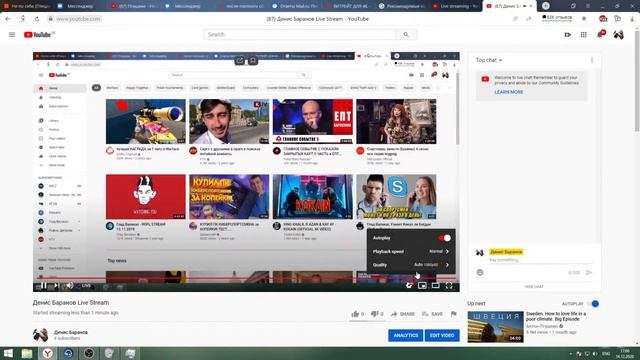Go back with the browser back arrow
The image size is (640, 360).
point(8,19)
